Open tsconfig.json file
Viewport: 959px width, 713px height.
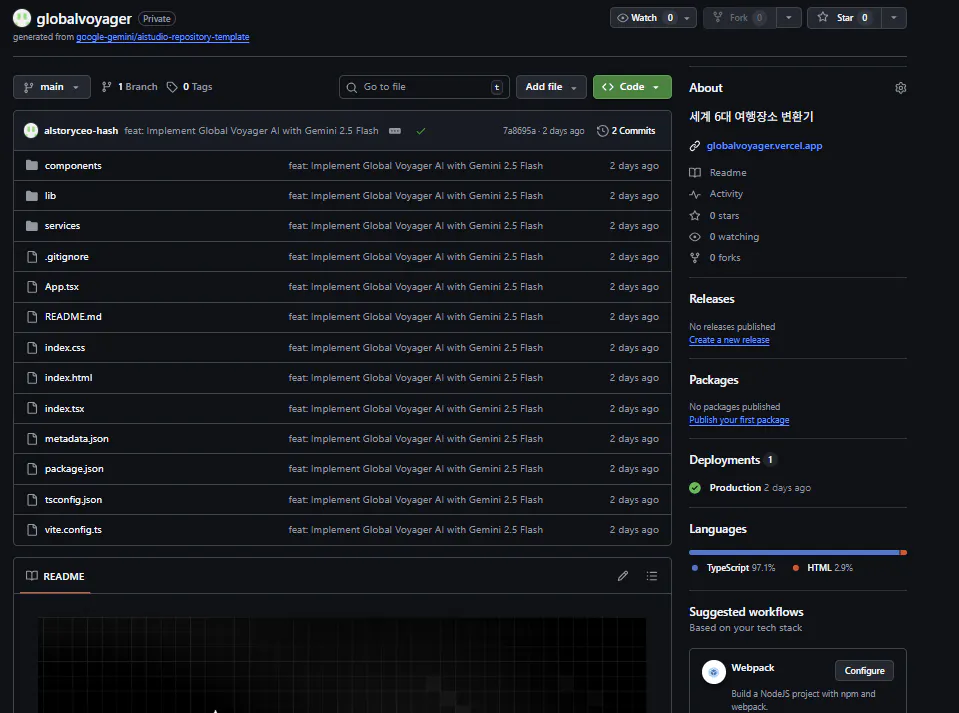coord(73,500)
